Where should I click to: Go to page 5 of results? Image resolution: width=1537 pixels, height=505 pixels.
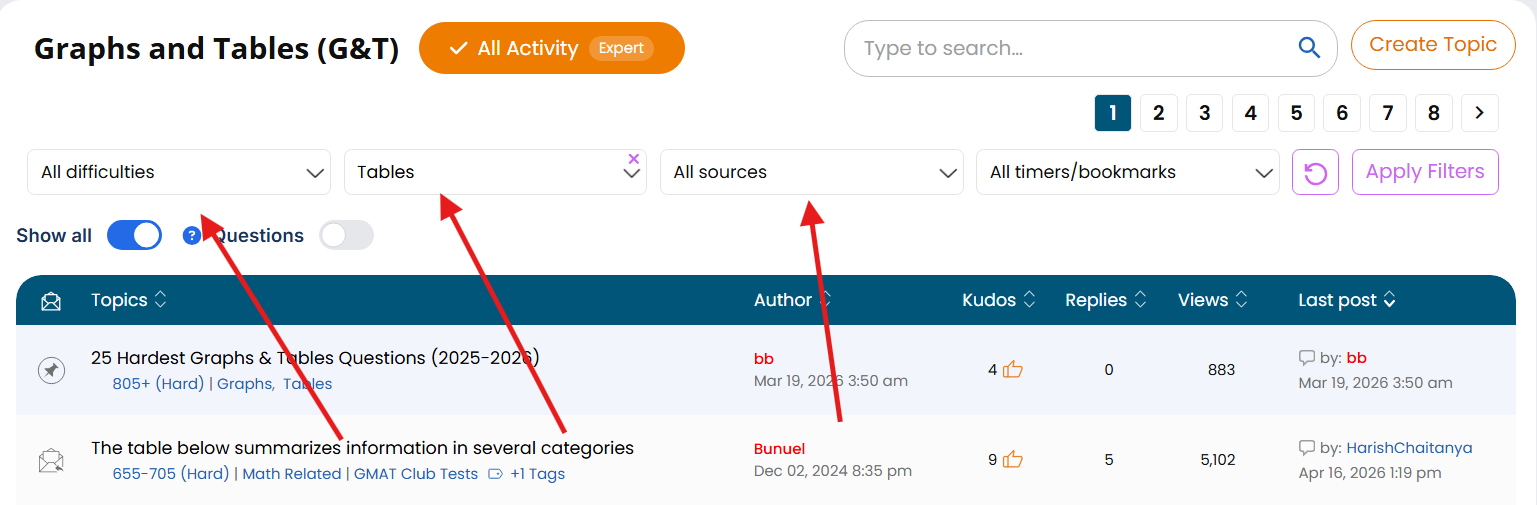point(1296,113)
